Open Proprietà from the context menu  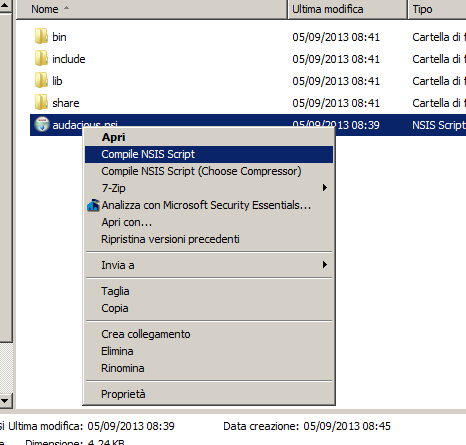point(209,394)
